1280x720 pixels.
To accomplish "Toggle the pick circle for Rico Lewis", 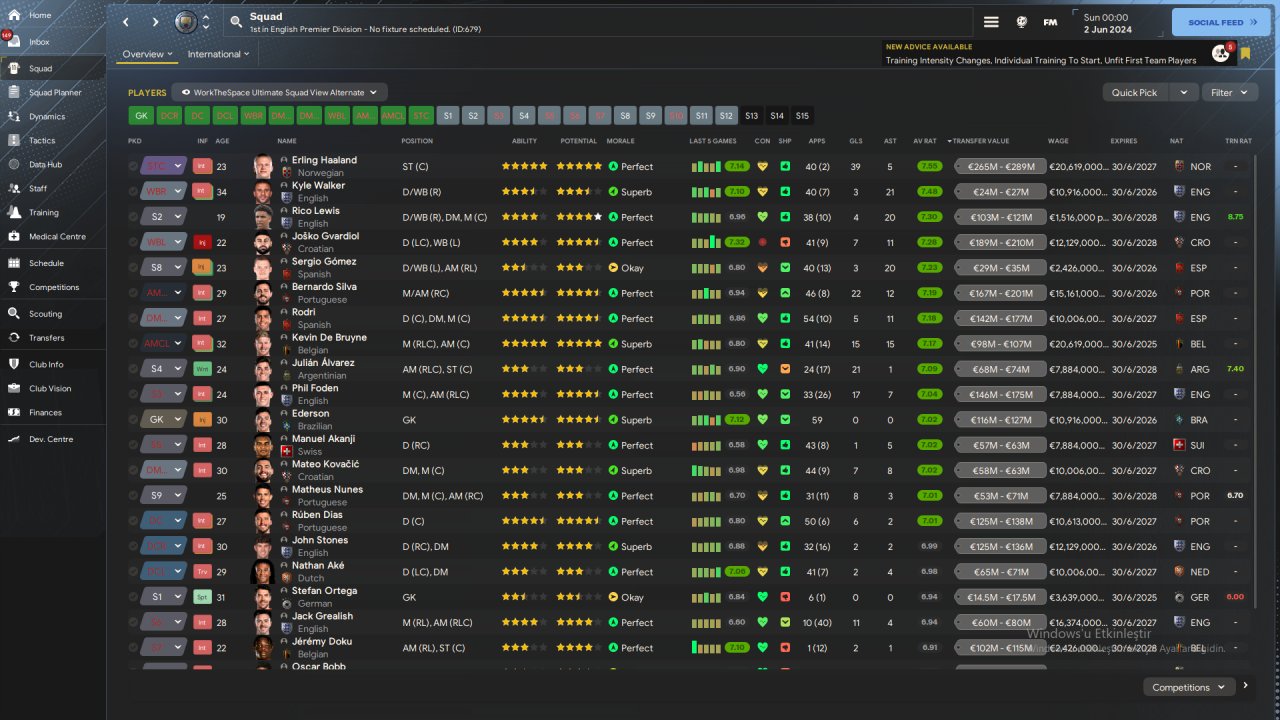I will (134, 217).
